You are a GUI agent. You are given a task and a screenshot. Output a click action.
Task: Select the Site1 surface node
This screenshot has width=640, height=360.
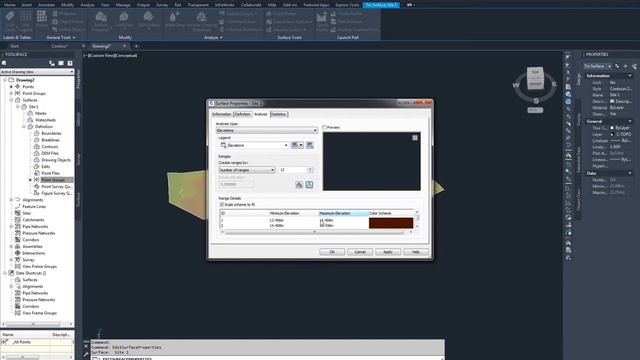coord(33,107)
